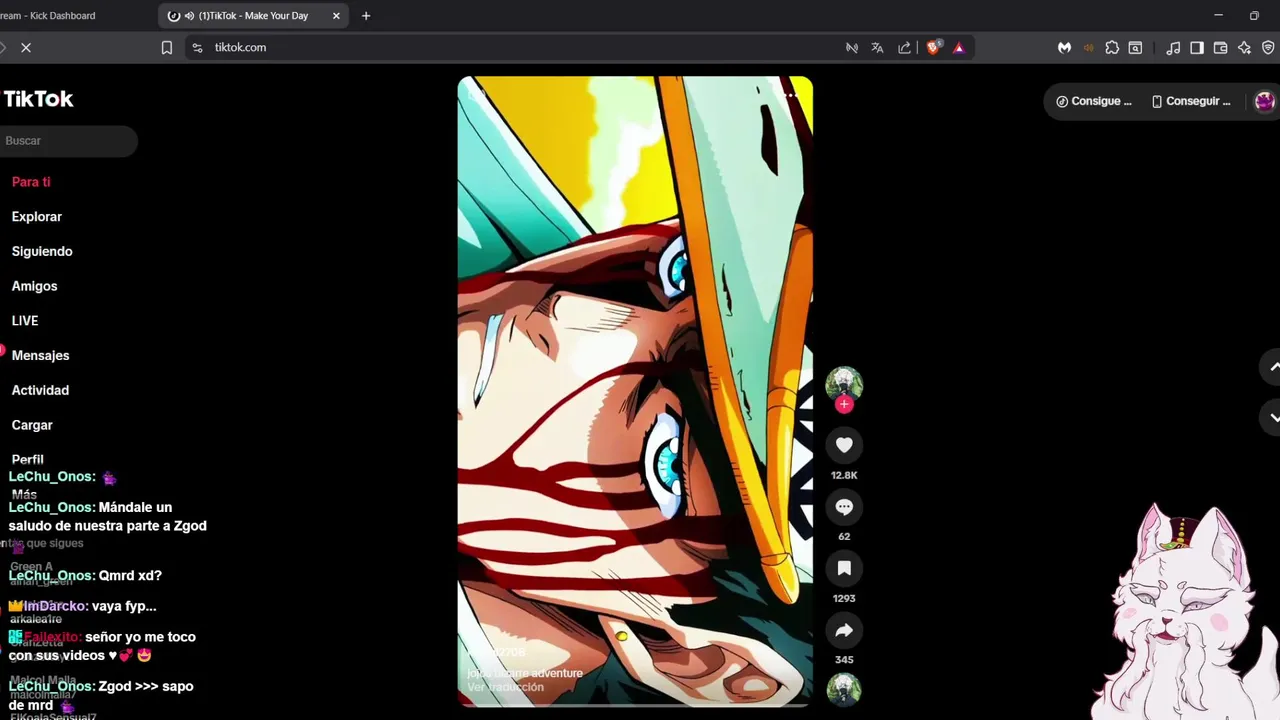Share the video using the arrow icon

pos(844,630)
